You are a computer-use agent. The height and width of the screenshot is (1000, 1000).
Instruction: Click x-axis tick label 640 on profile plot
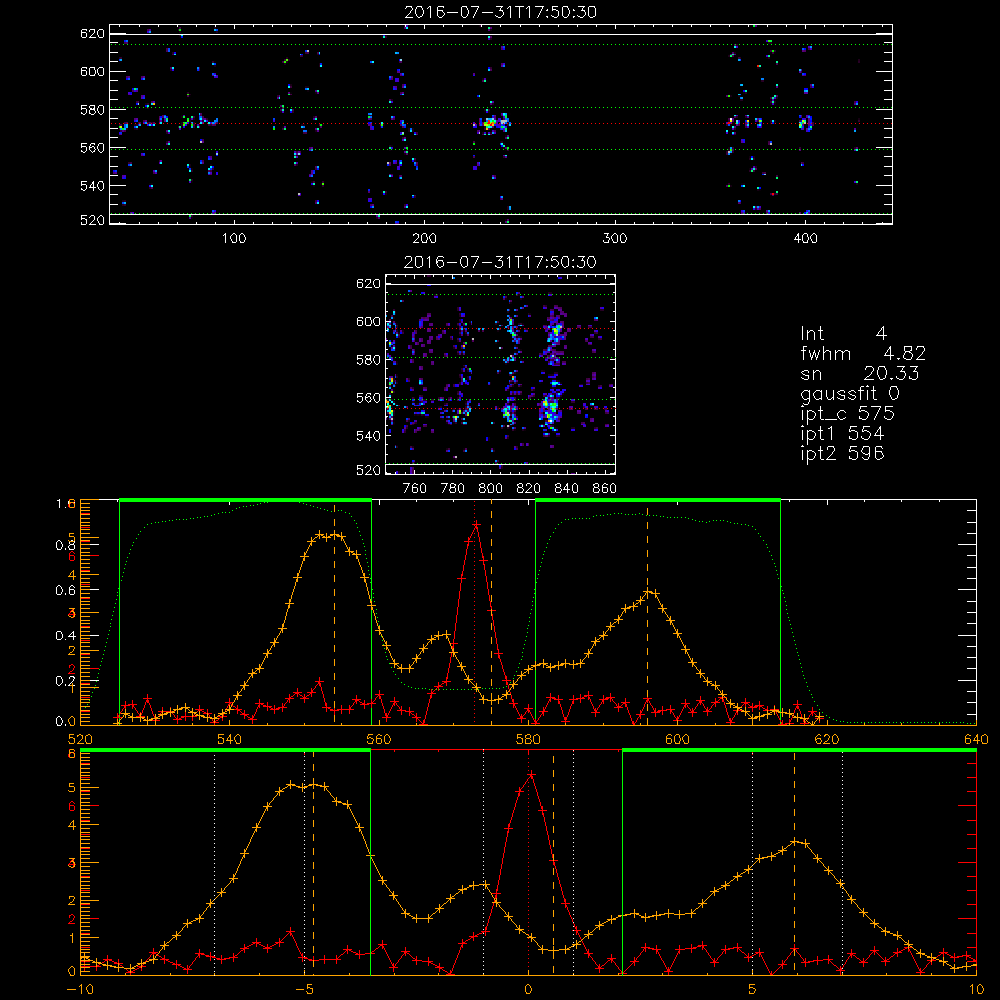tap(976, 739)
